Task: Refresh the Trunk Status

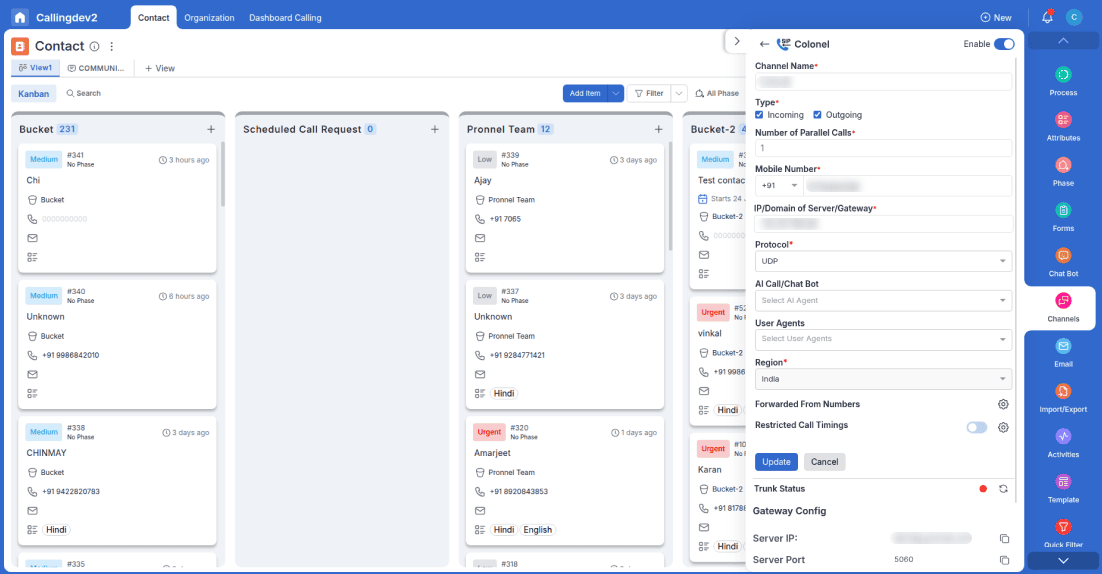Action: point(1003,489)
